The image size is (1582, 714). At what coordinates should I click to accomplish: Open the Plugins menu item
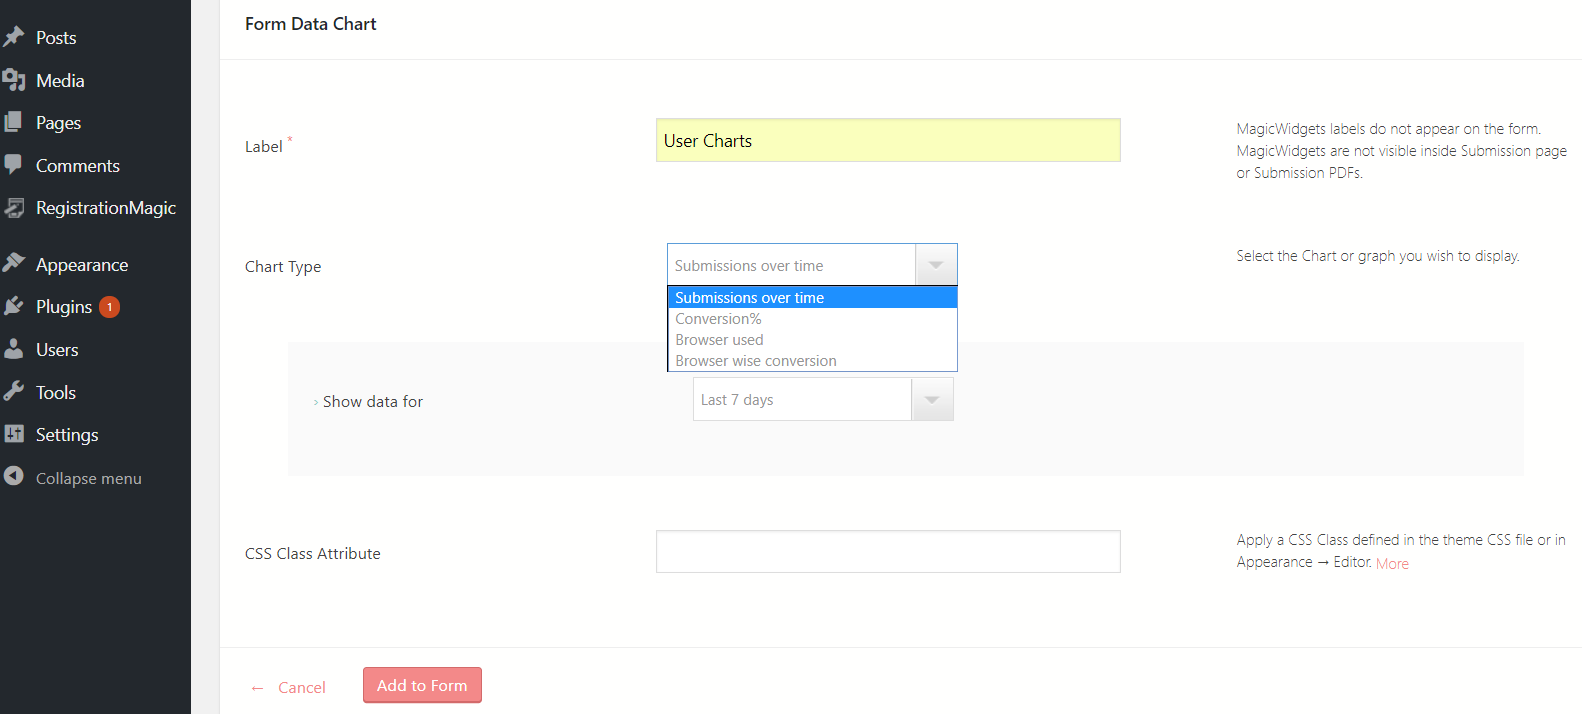coord(64,307)
